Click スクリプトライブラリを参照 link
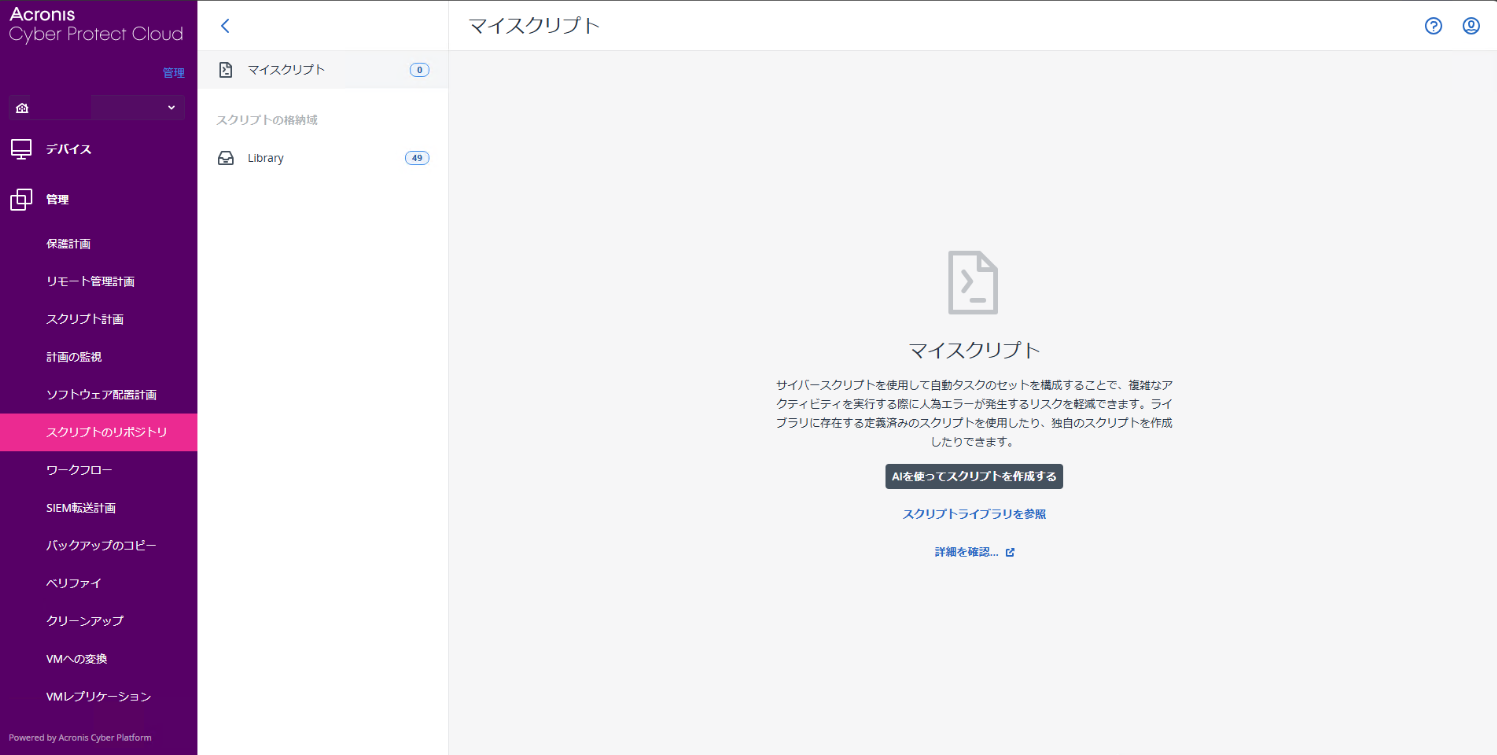 tap(974, 514)
